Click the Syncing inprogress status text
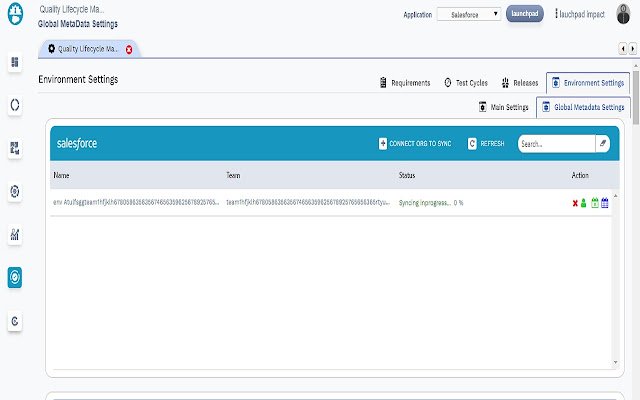 [x=431, y=203]
